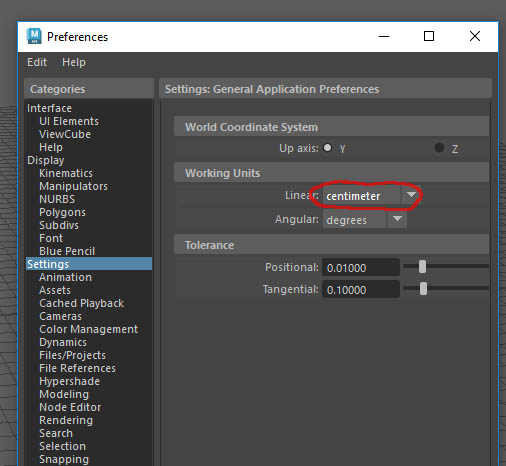Click the Tangential tolerance value field
Screen dimensions: 506x466
click(361, 289)
